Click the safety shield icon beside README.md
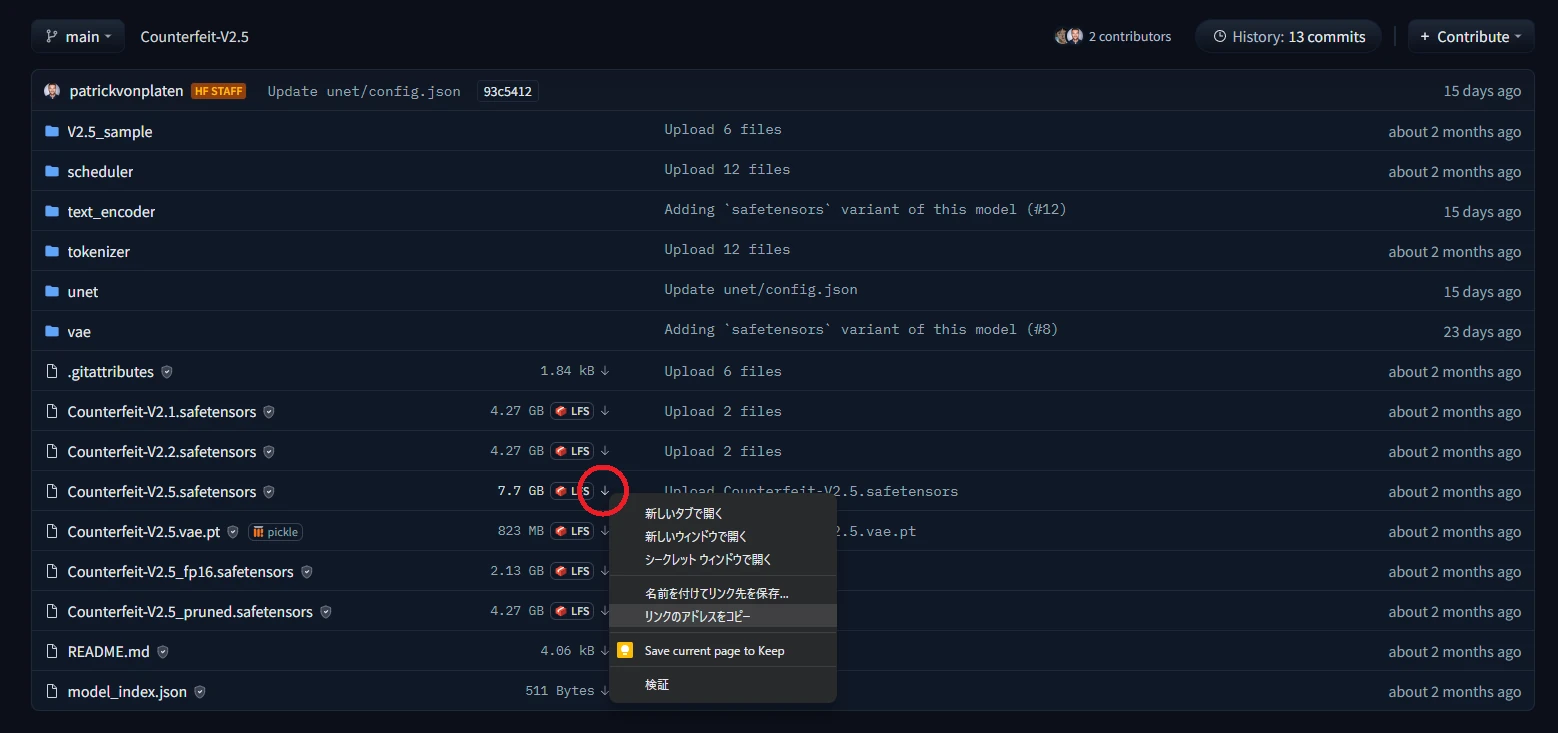This screenshot has height=733, width=1558. coord(163,652)
